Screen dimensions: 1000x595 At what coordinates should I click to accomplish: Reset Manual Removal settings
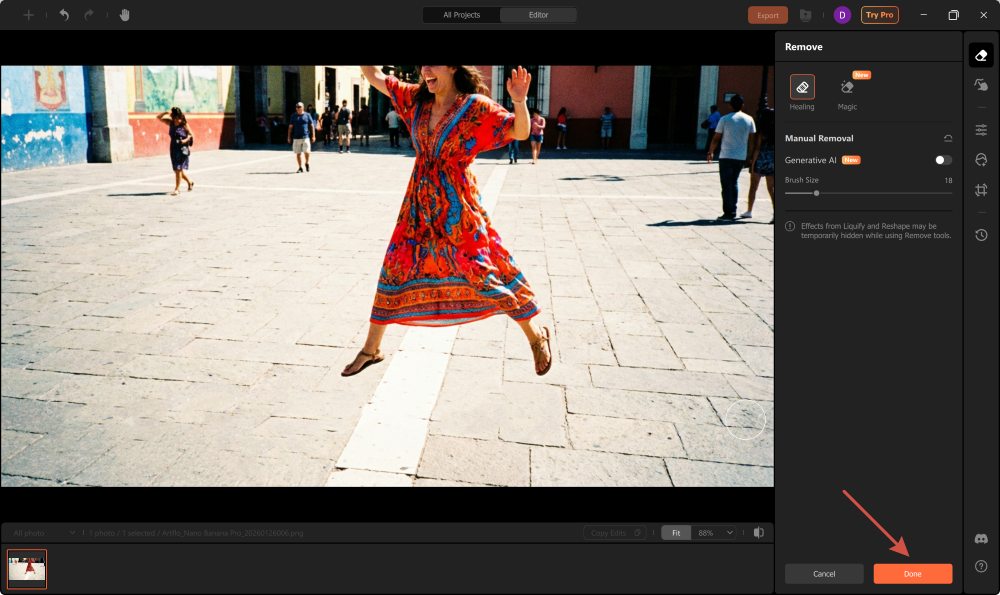click(x=947, y=138)
